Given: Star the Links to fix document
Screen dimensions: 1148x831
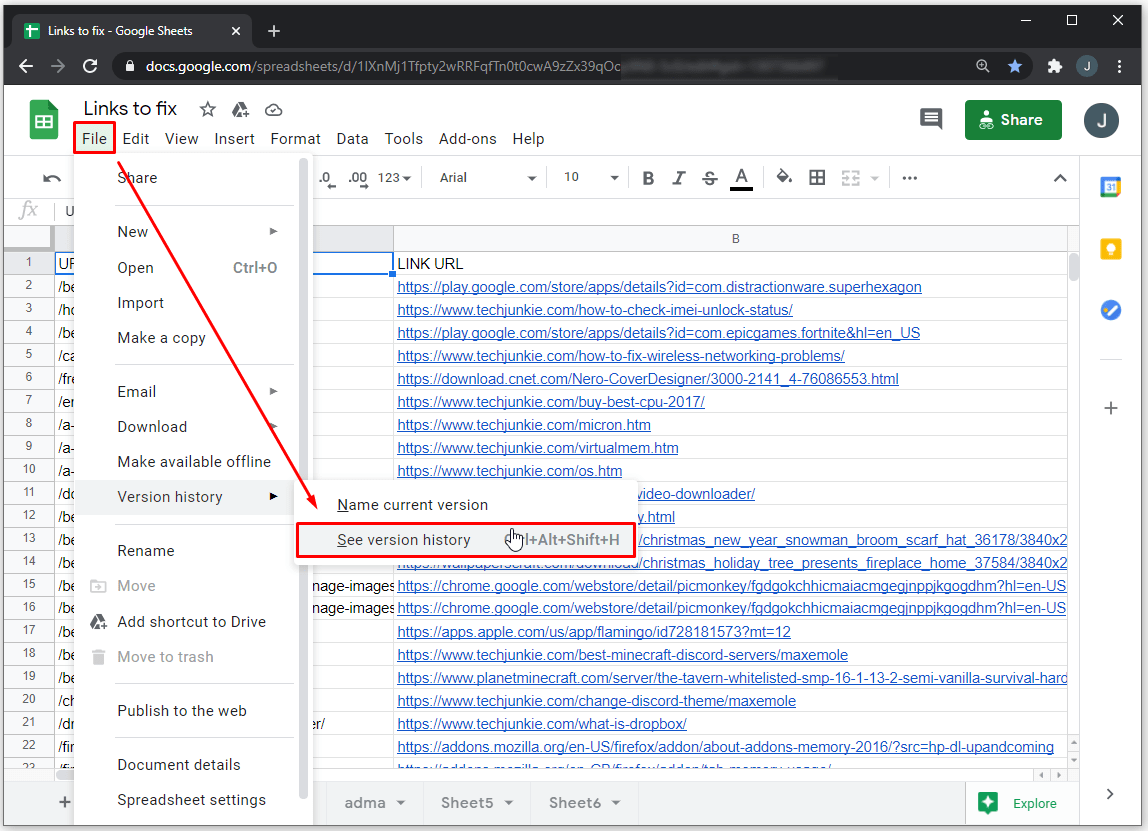Looking at the screenshot, I should click(x=207, y=109).
